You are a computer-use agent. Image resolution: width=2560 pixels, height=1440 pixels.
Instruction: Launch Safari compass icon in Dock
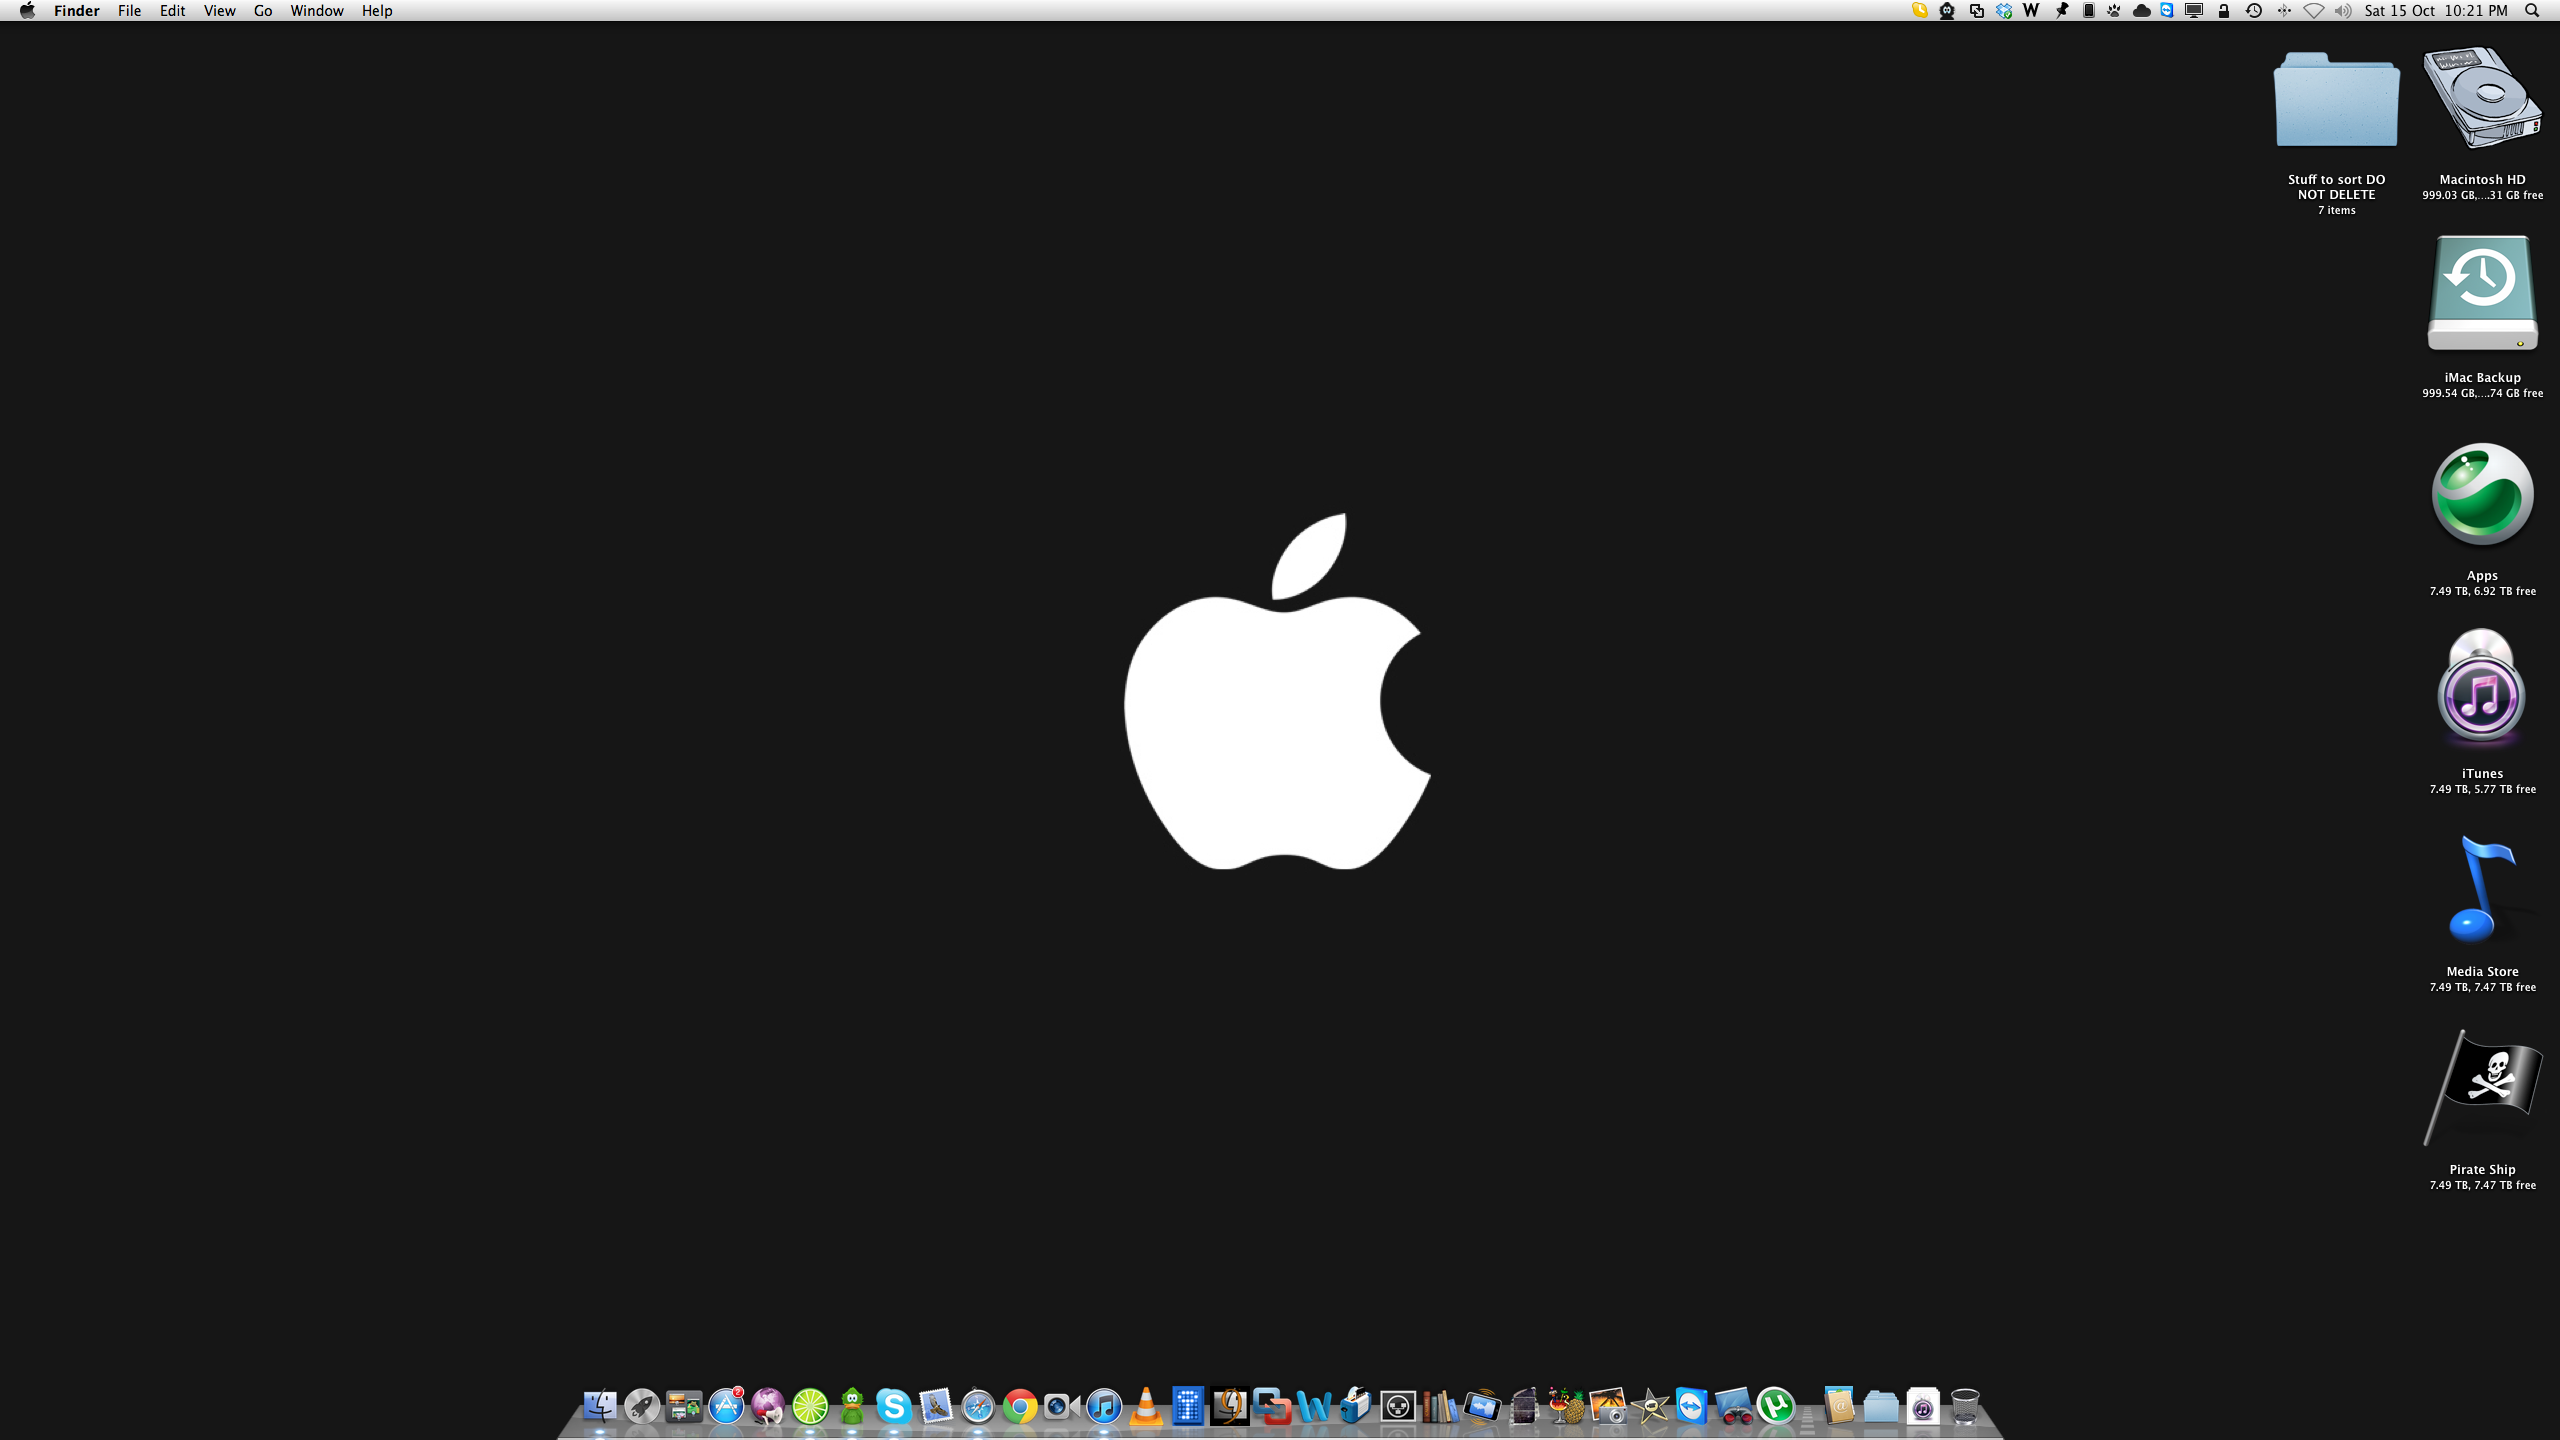pos(978,1407)
